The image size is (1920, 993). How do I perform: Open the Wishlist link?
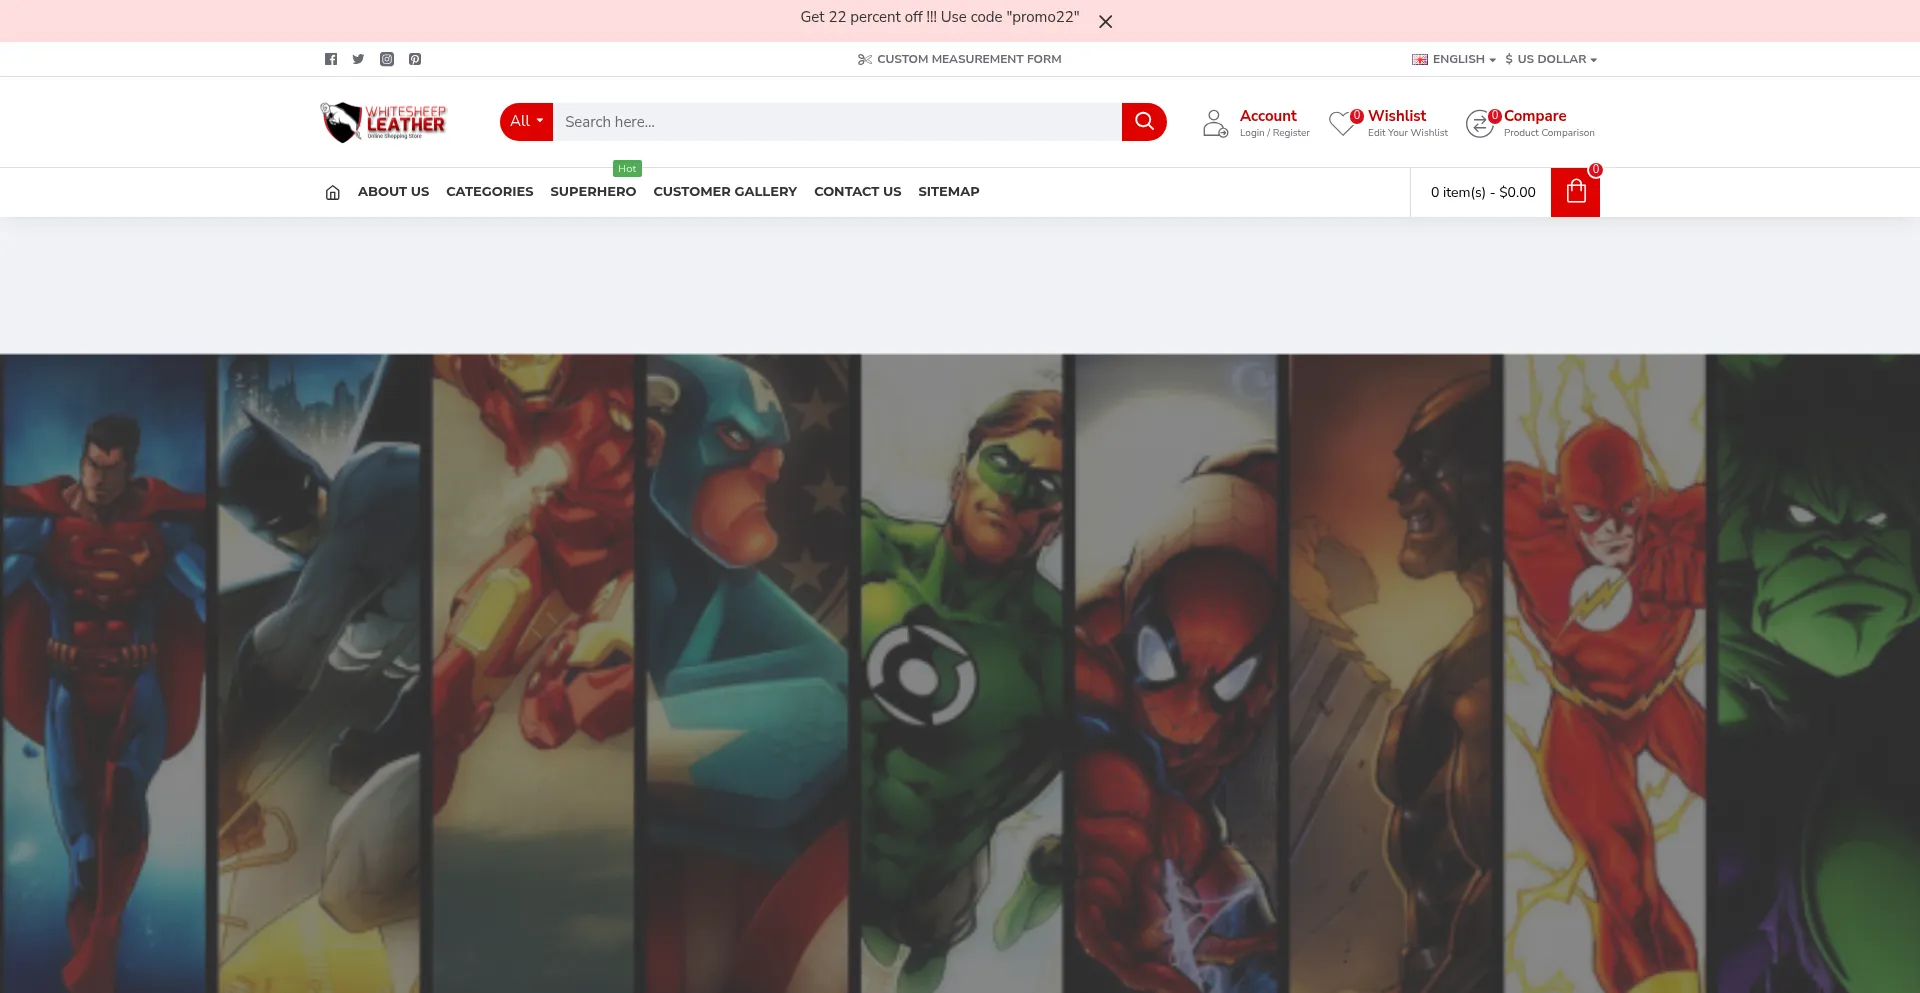(1407, 123)
